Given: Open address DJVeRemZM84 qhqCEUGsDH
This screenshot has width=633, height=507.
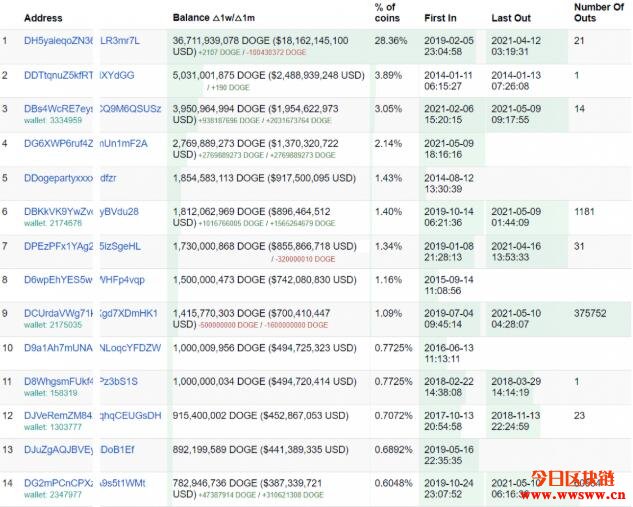Looking at the screenshot, I should coord(92,415).
